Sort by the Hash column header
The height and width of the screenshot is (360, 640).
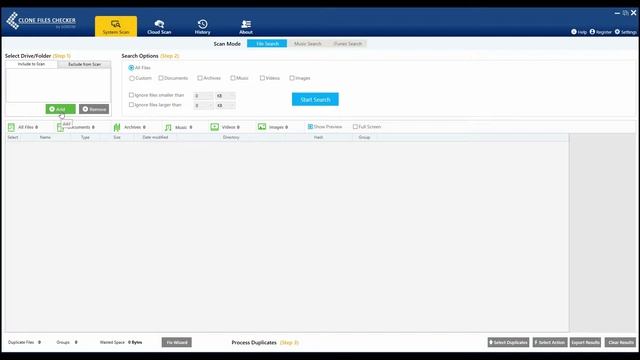pyautogui.click(x=318, y=138)
